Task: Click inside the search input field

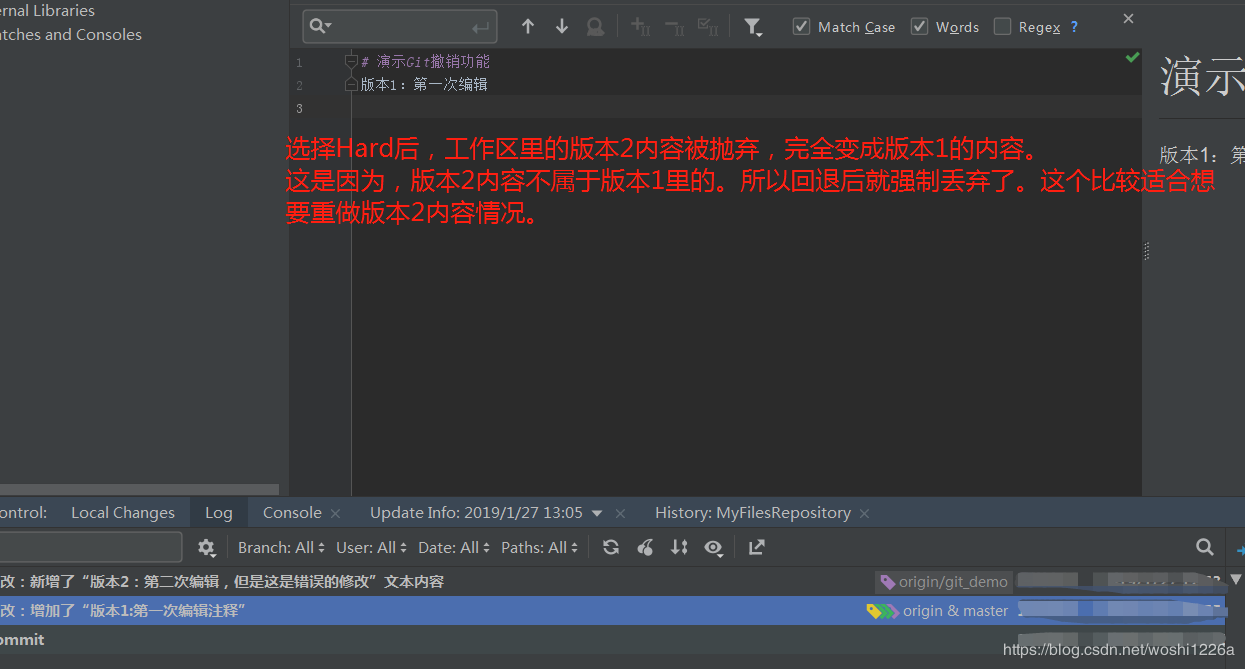Action: (x=400, y=26)
